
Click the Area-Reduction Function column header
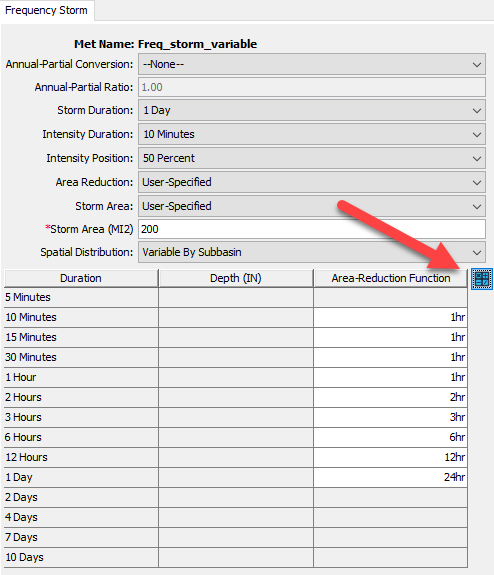[x=391, y=278]
